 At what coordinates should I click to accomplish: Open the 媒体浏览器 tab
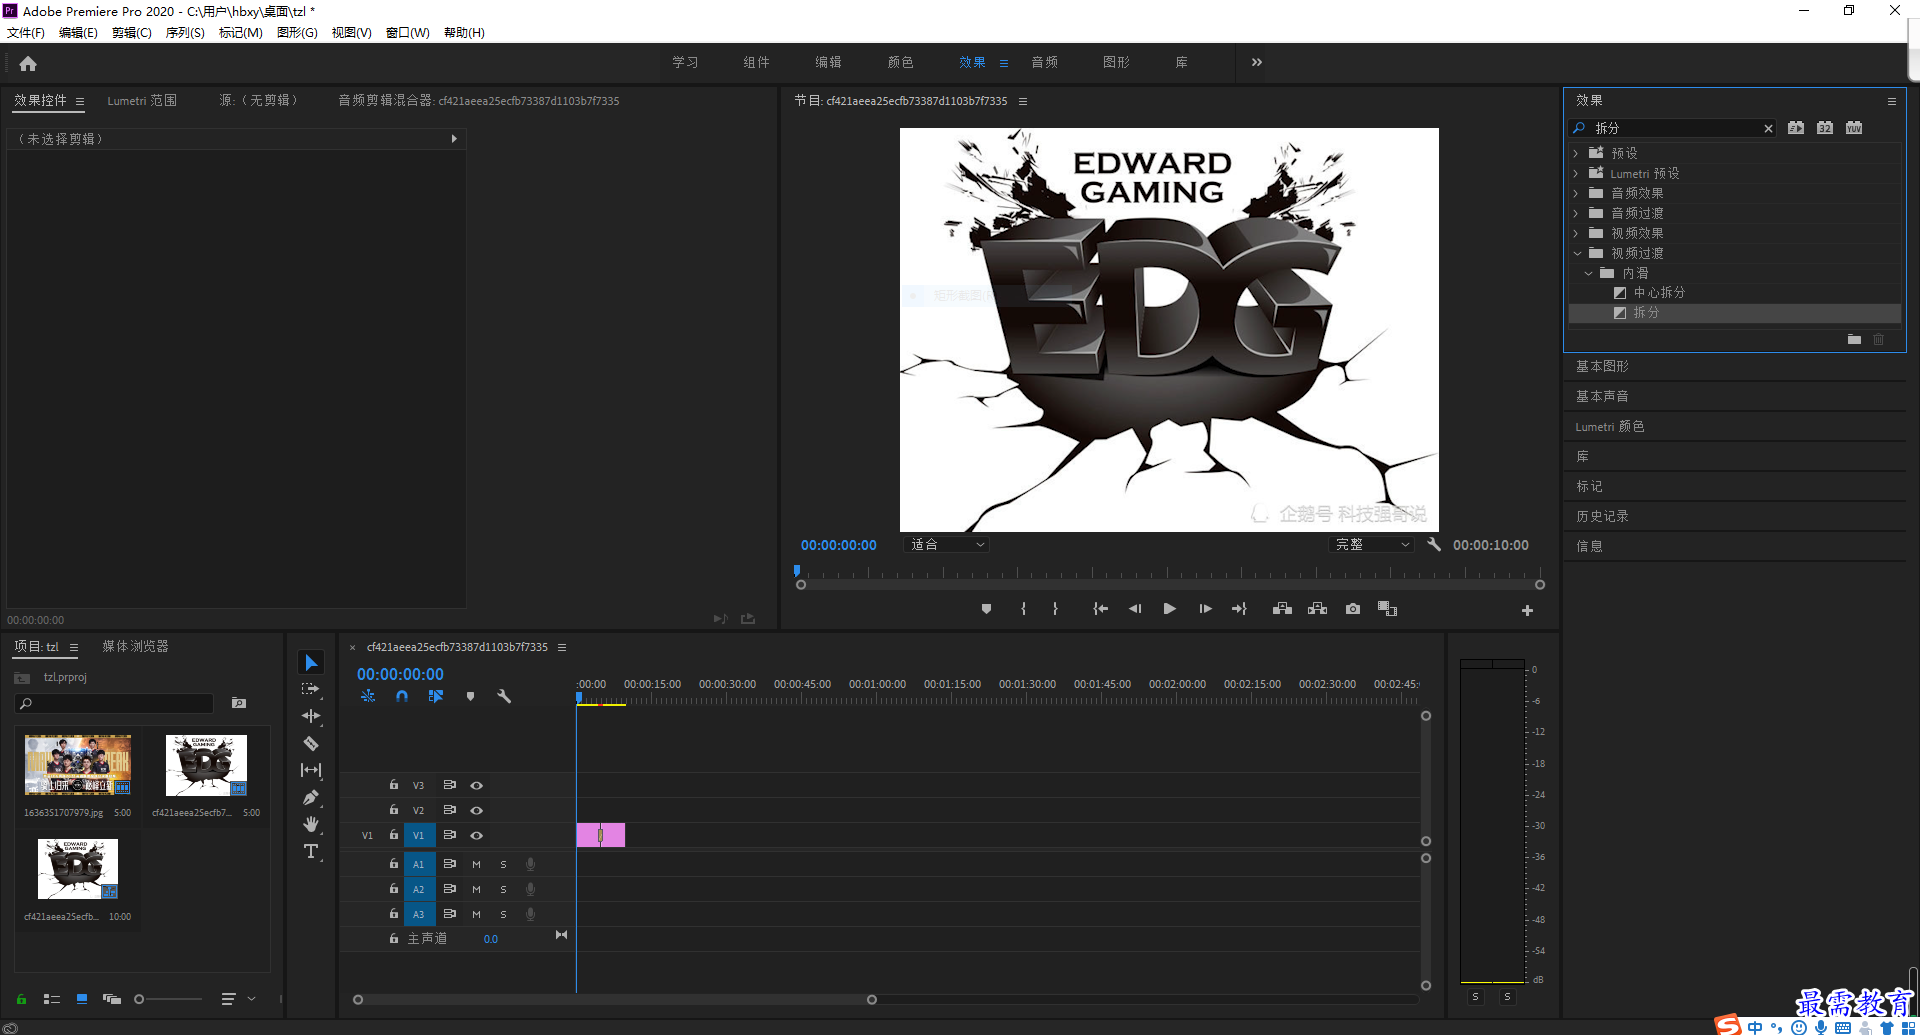pyautogui.click(x=135, y=647)
